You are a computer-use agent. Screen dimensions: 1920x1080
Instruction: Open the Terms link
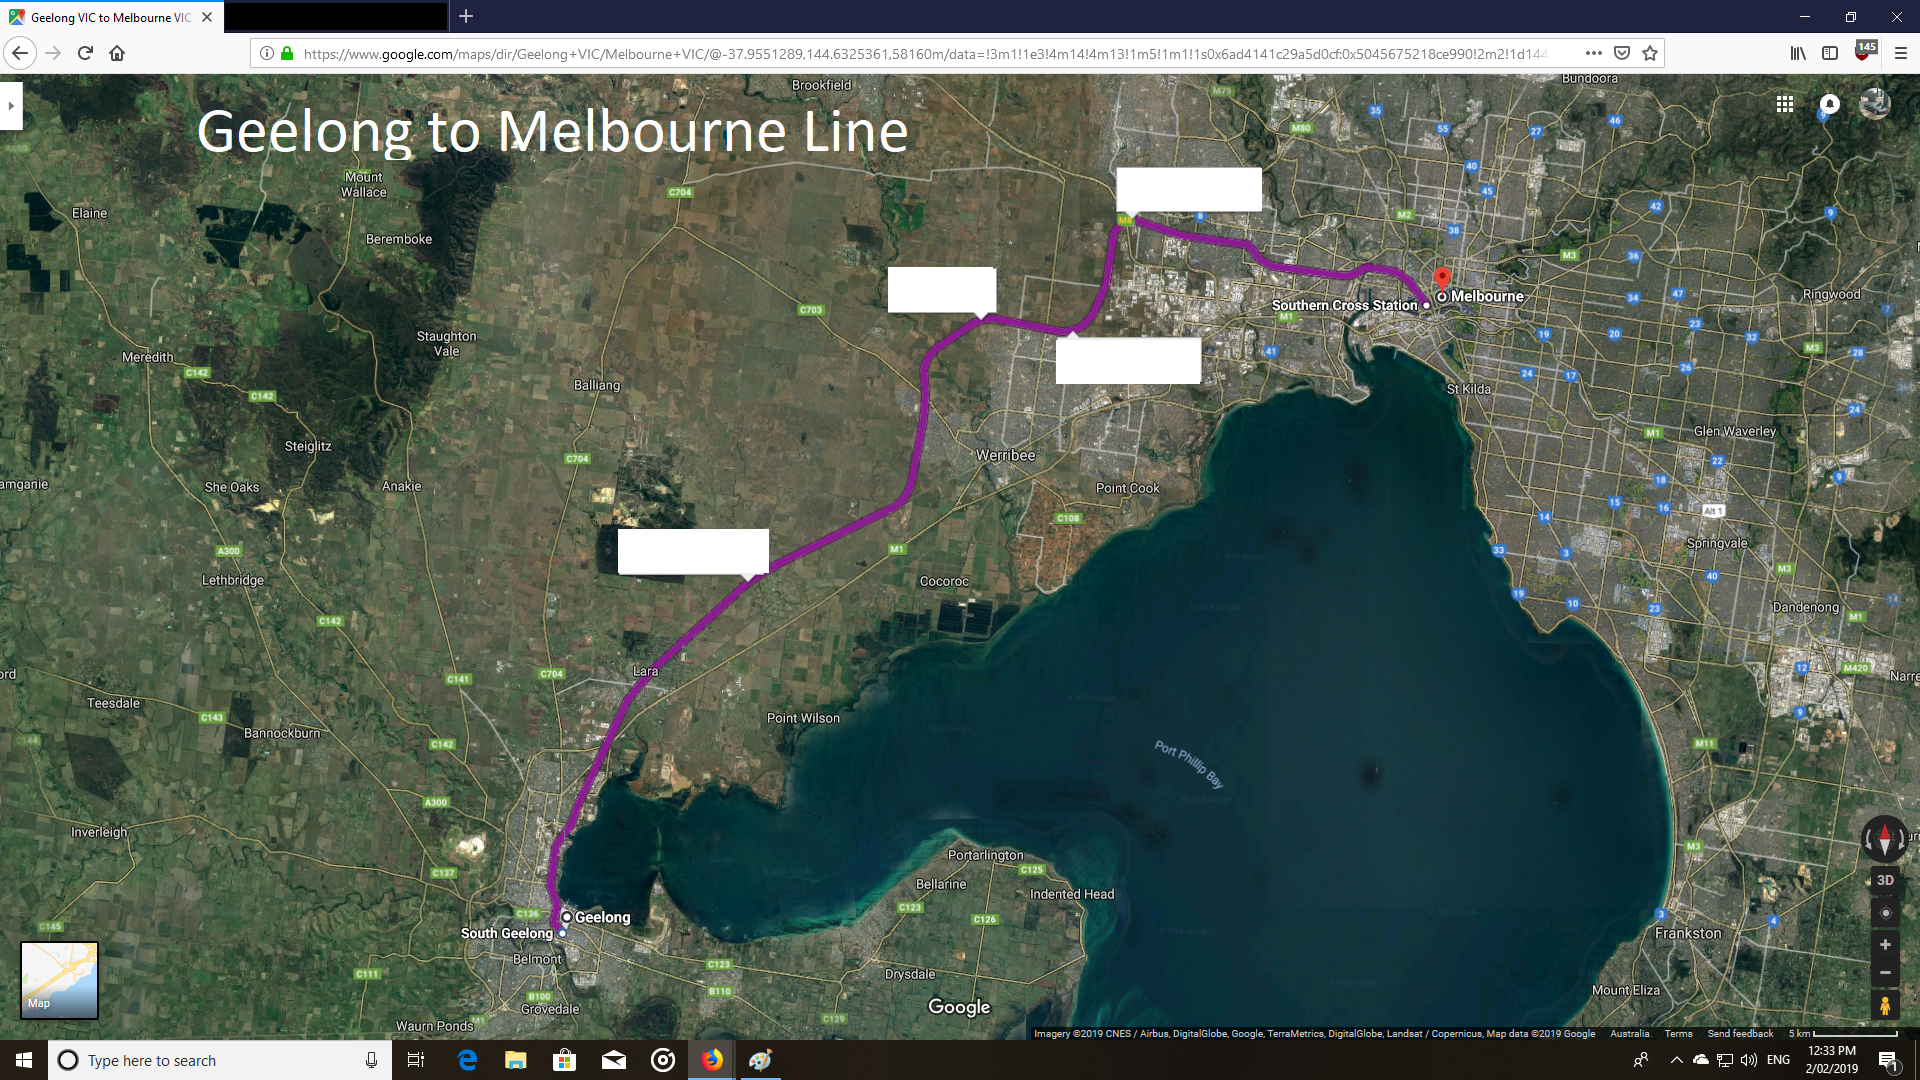1678,1034
